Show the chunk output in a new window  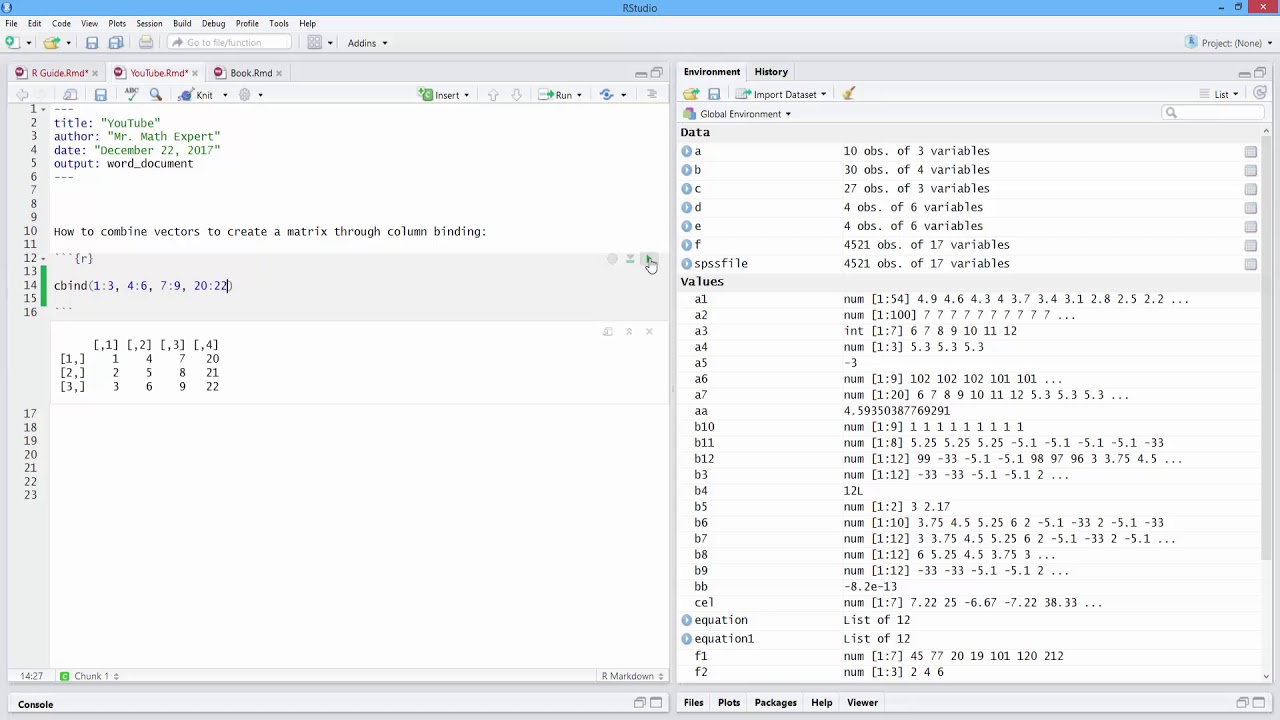[x=608, y=332]
